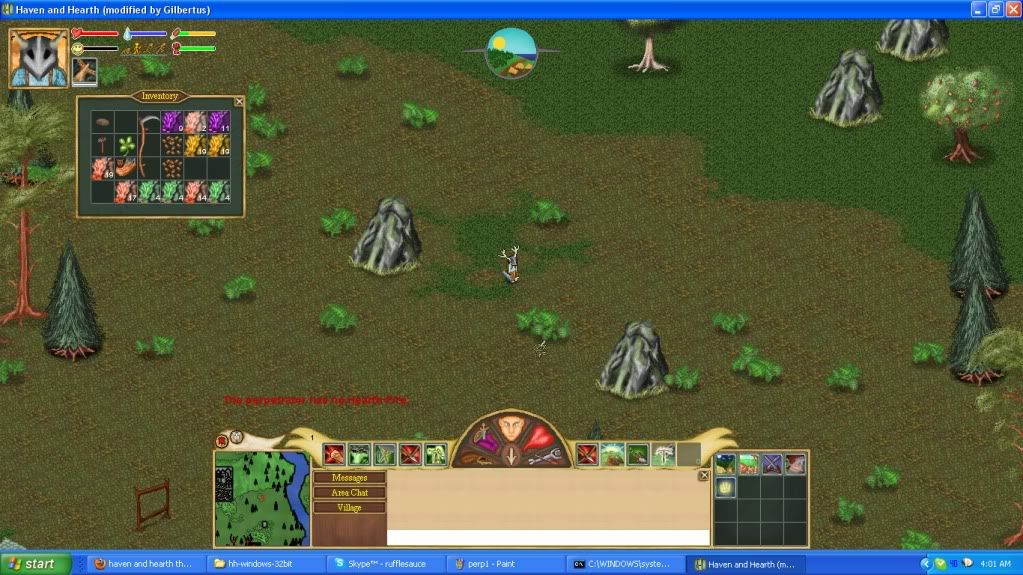Screen dimensions: 1023x575
Task: Pick the orange root item in the inventory
Action: (125, 169)
